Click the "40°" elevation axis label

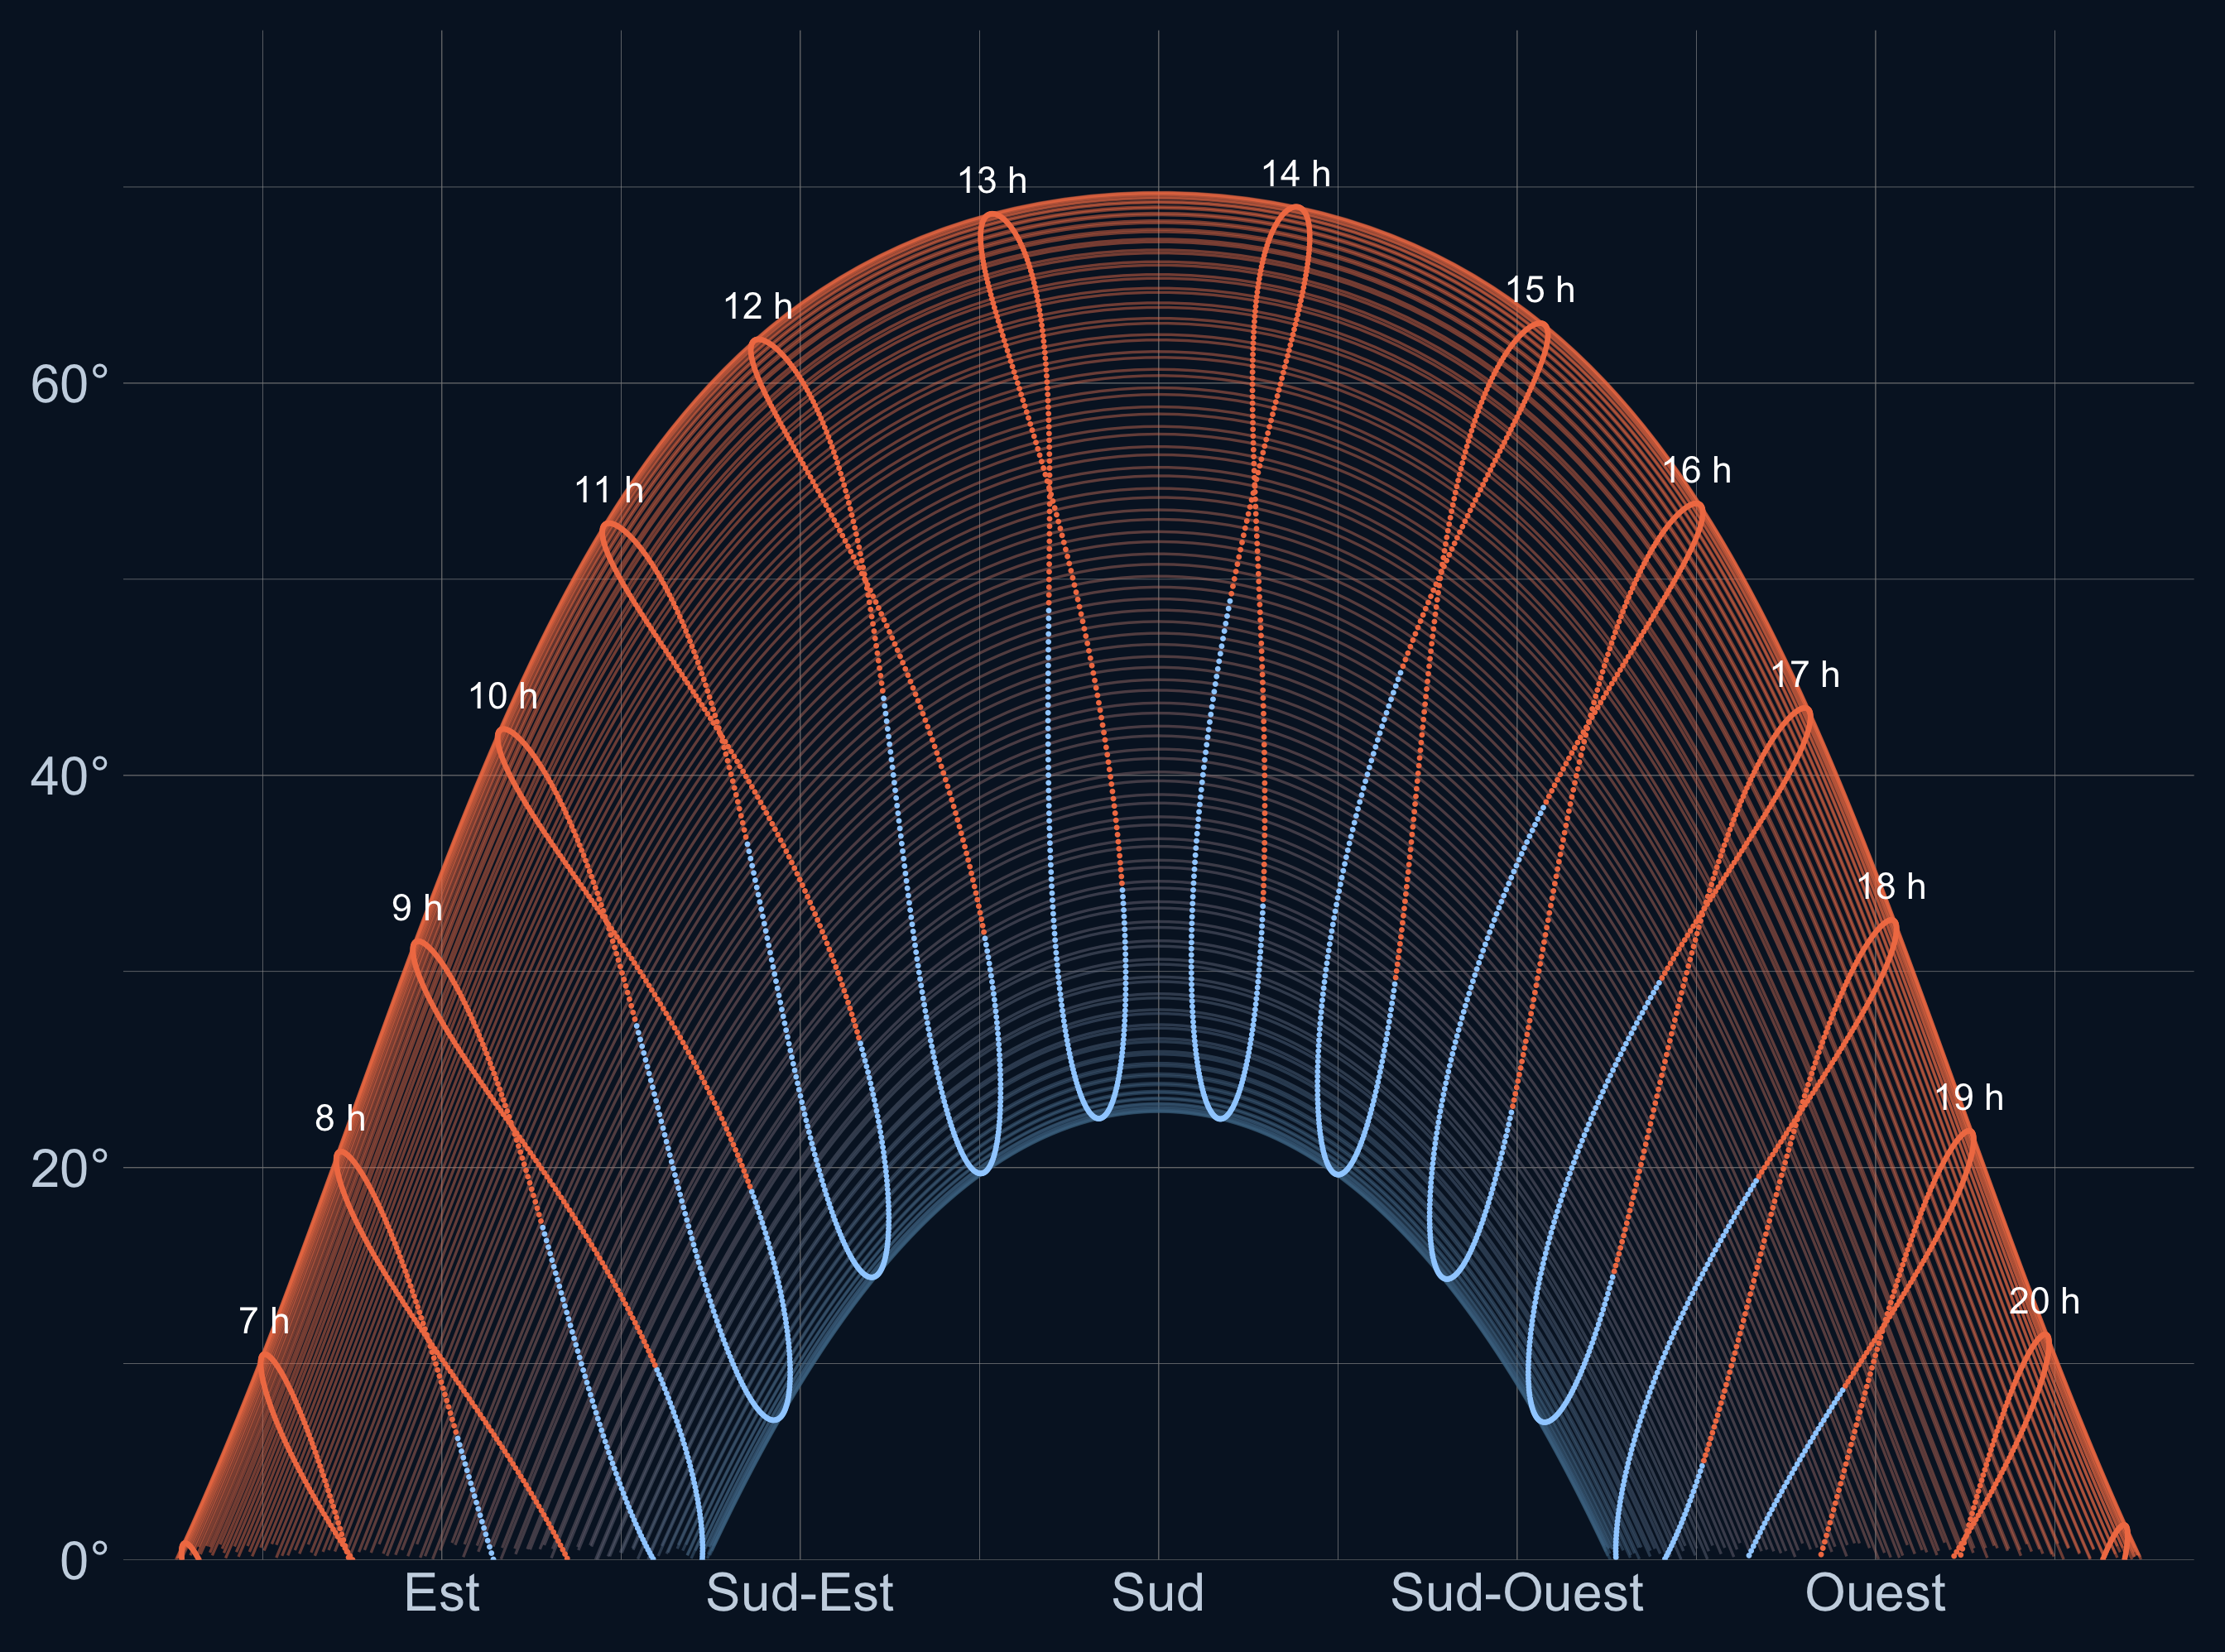coord(69,776)
